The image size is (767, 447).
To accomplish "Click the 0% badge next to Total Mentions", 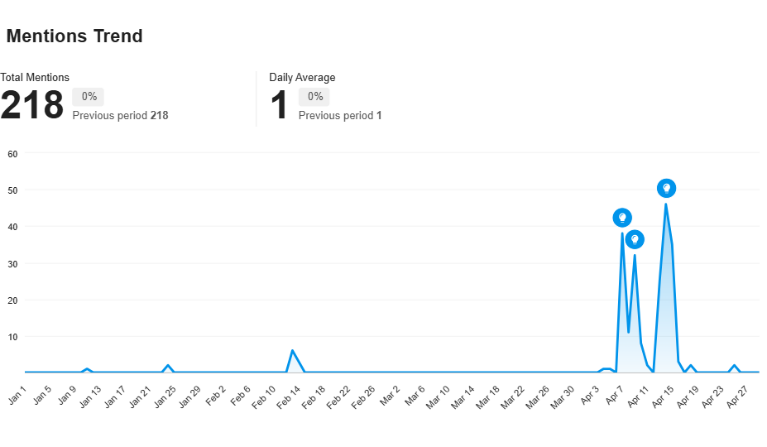I will [89, 97].
